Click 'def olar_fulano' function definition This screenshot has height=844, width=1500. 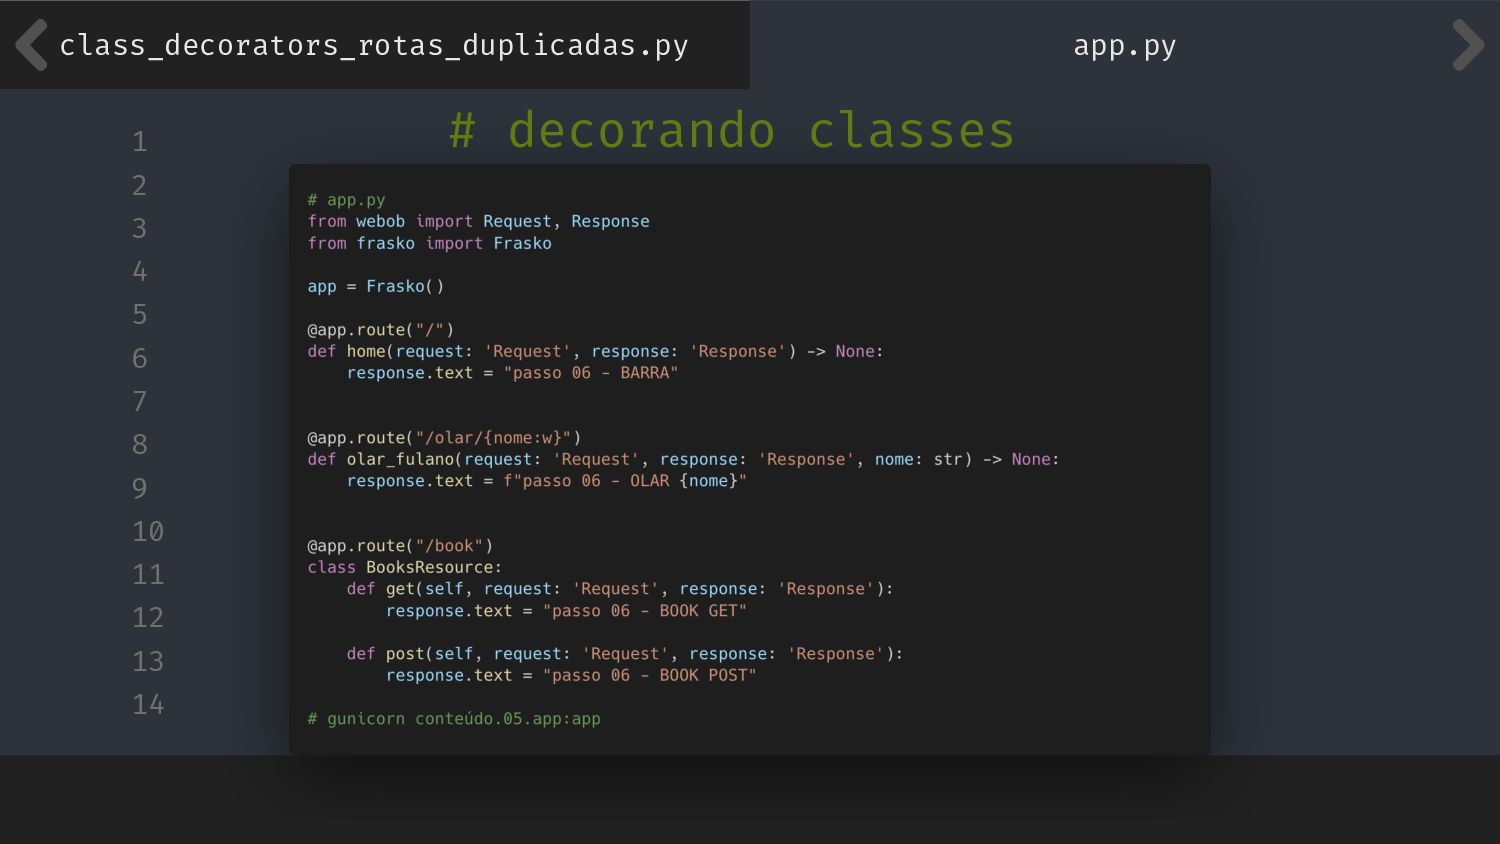[x=683, y=459]
